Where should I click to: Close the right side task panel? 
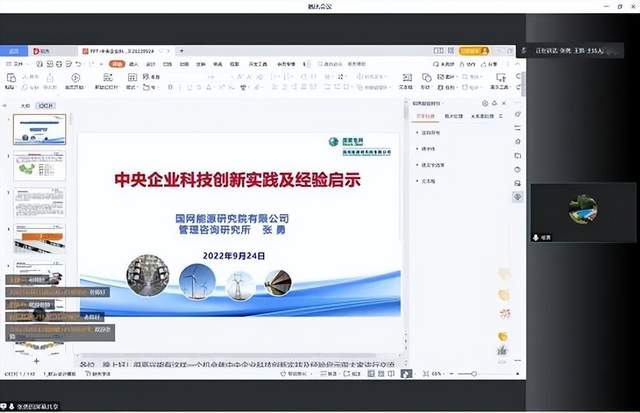tap(504, 103)
